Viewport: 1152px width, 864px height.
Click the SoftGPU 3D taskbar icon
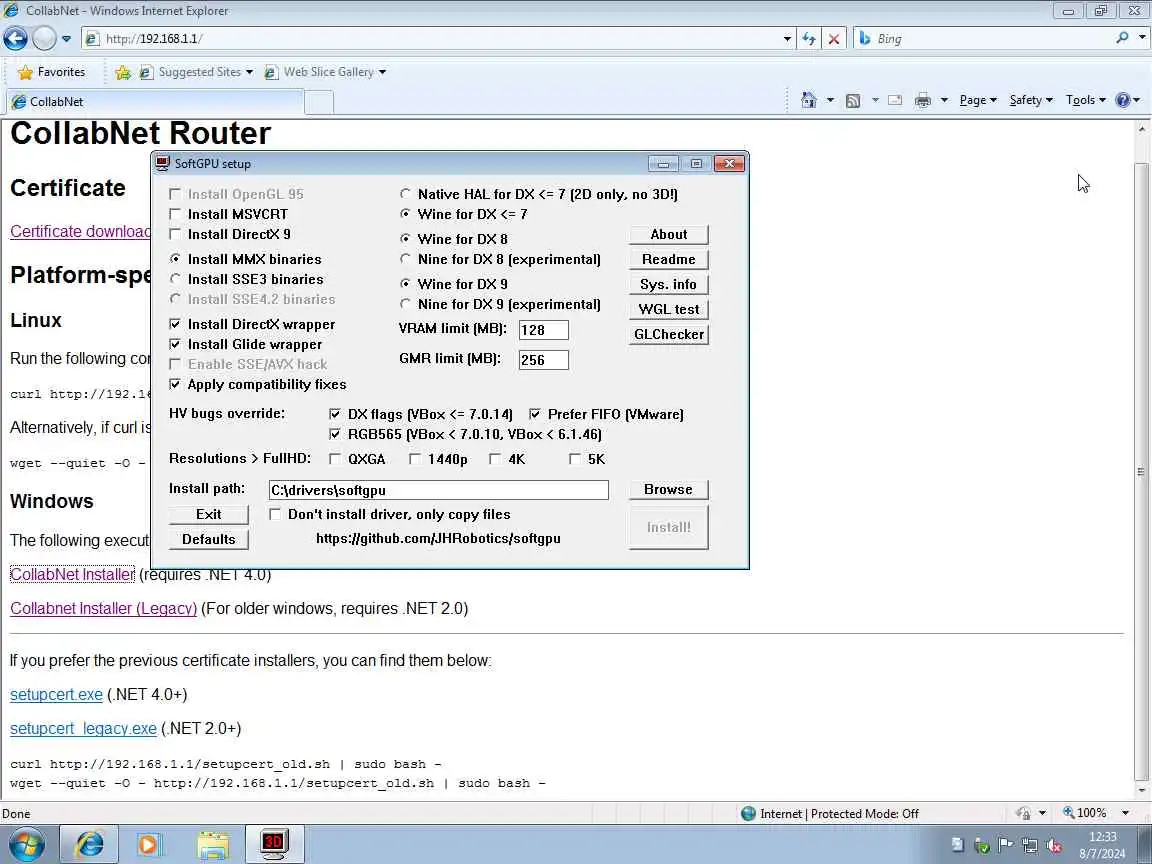273,844
